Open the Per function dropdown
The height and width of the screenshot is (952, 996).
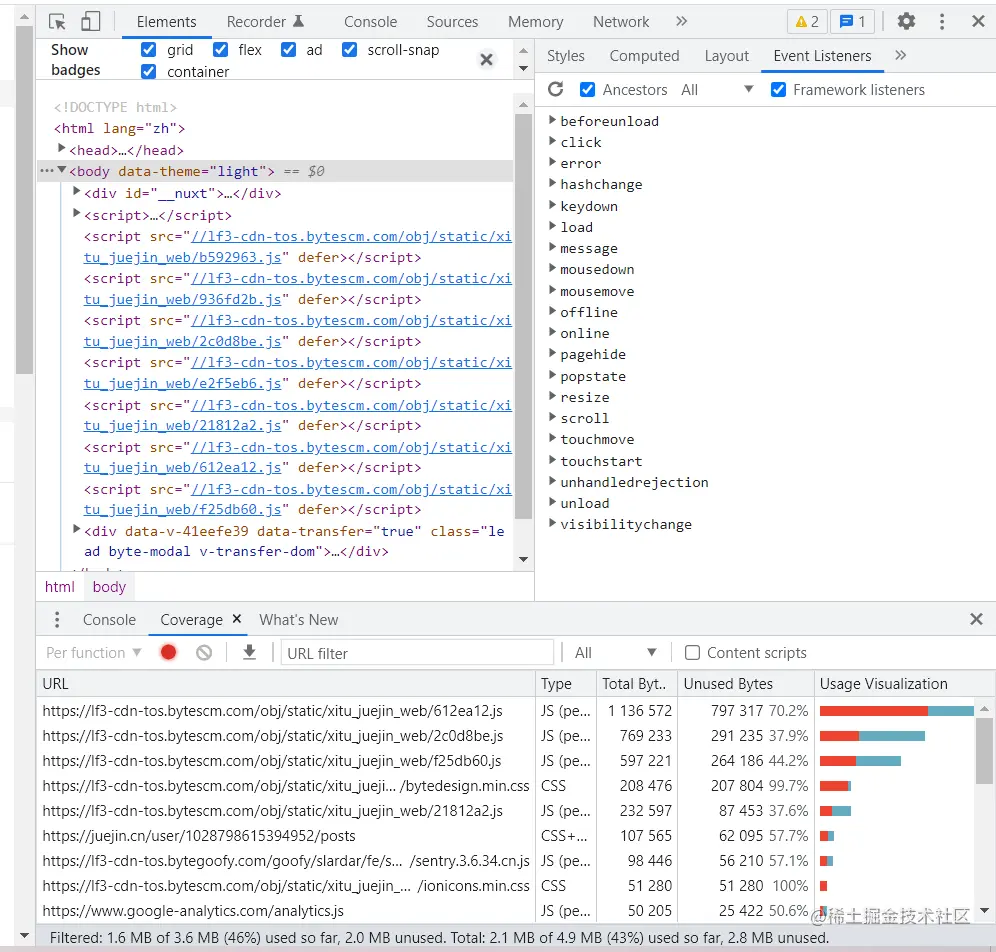(x=94, y=652)
